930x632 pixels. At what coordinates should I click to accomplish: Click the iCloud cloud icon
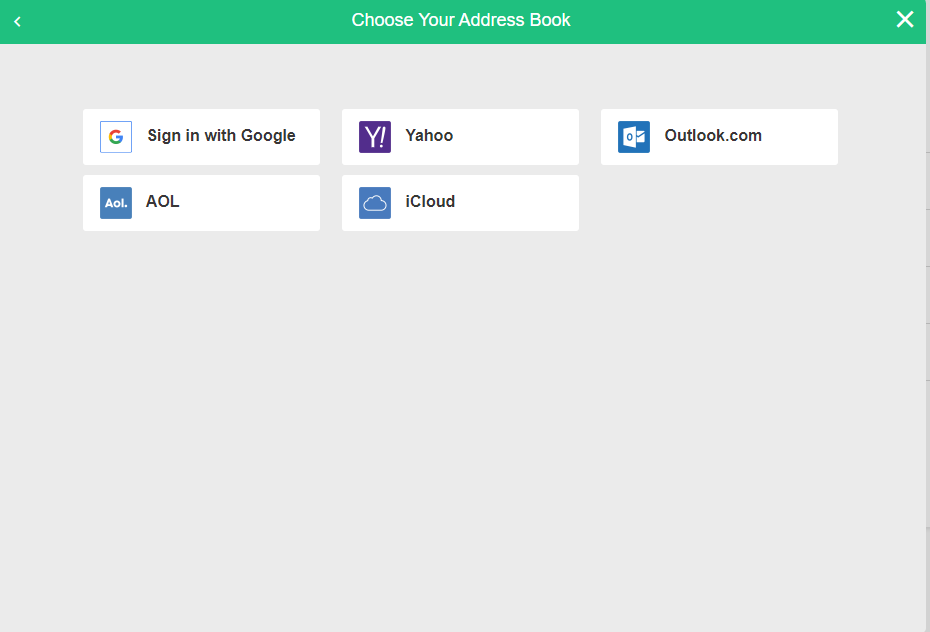click(x=375, y=203)
